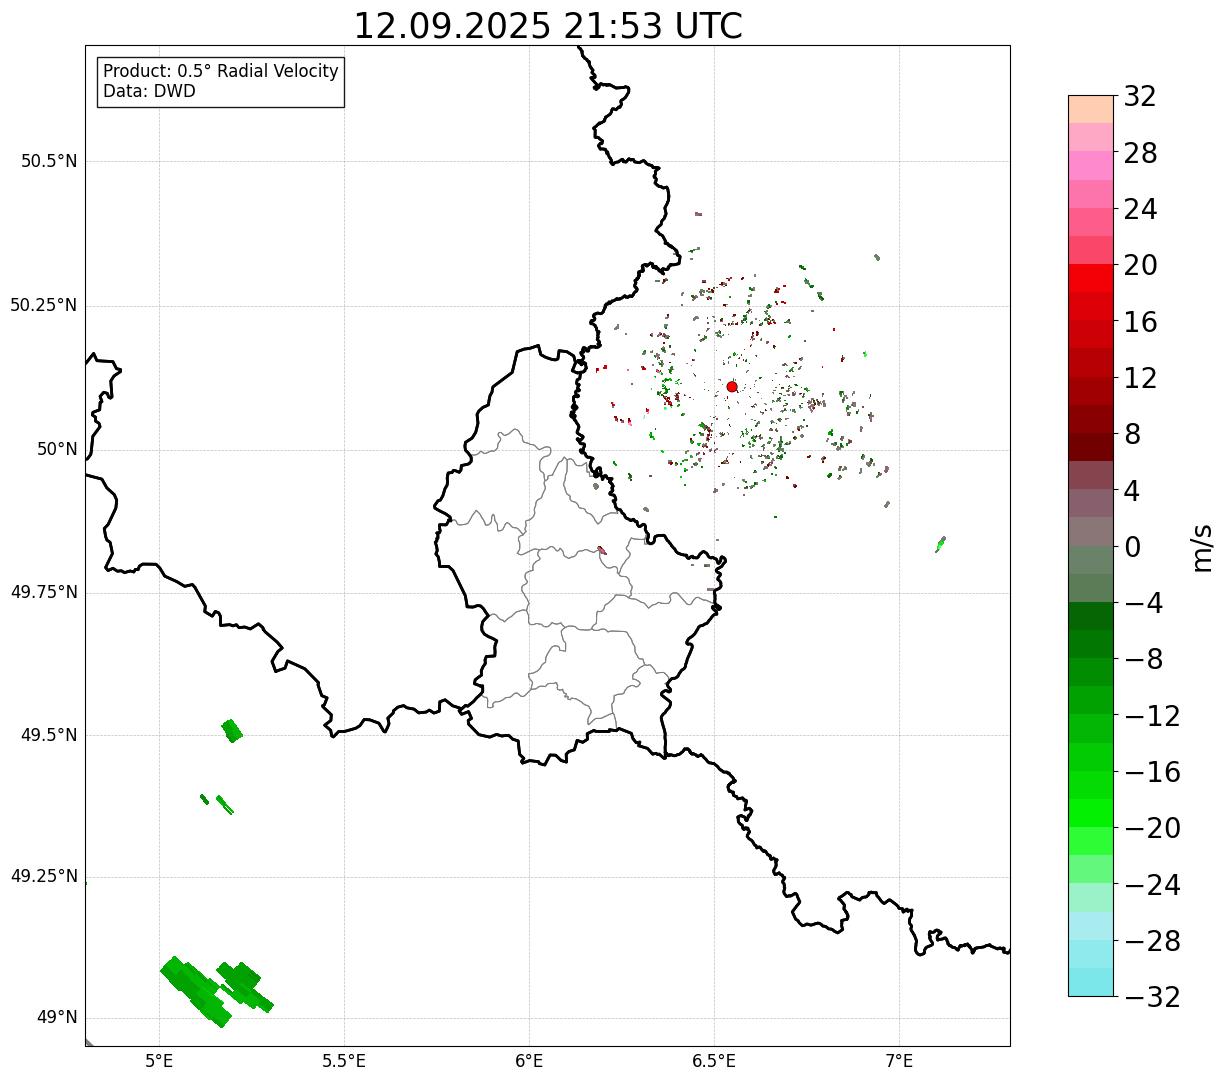Click the 5°E longitude label
The image size is (1225, 1081).
pyautogui.click(x=159, y=1060)
